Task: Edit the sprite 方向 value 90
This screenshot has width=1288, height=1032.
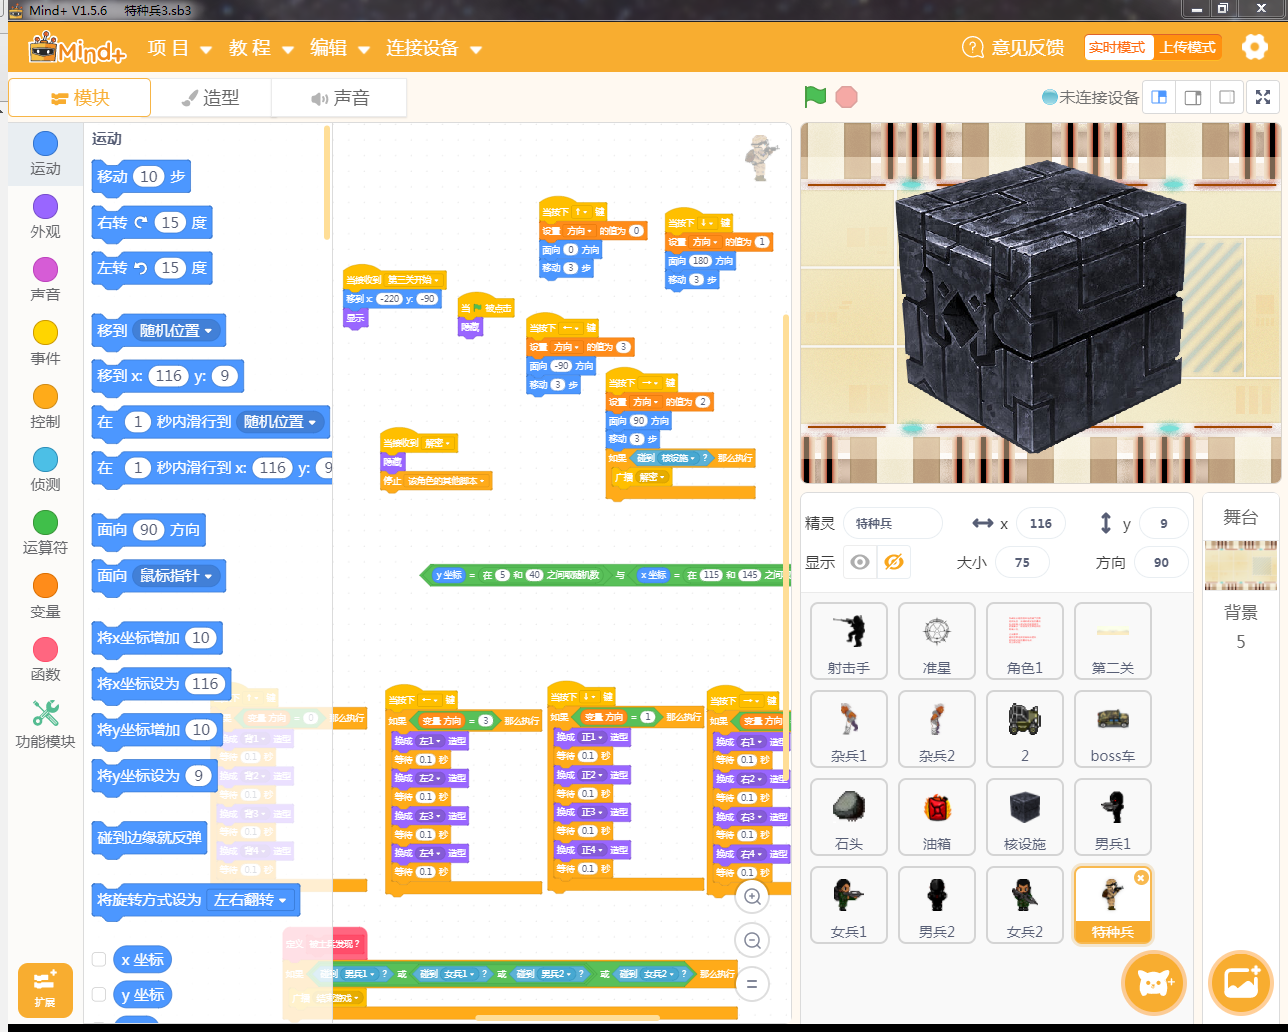Action: [1160, 562]
